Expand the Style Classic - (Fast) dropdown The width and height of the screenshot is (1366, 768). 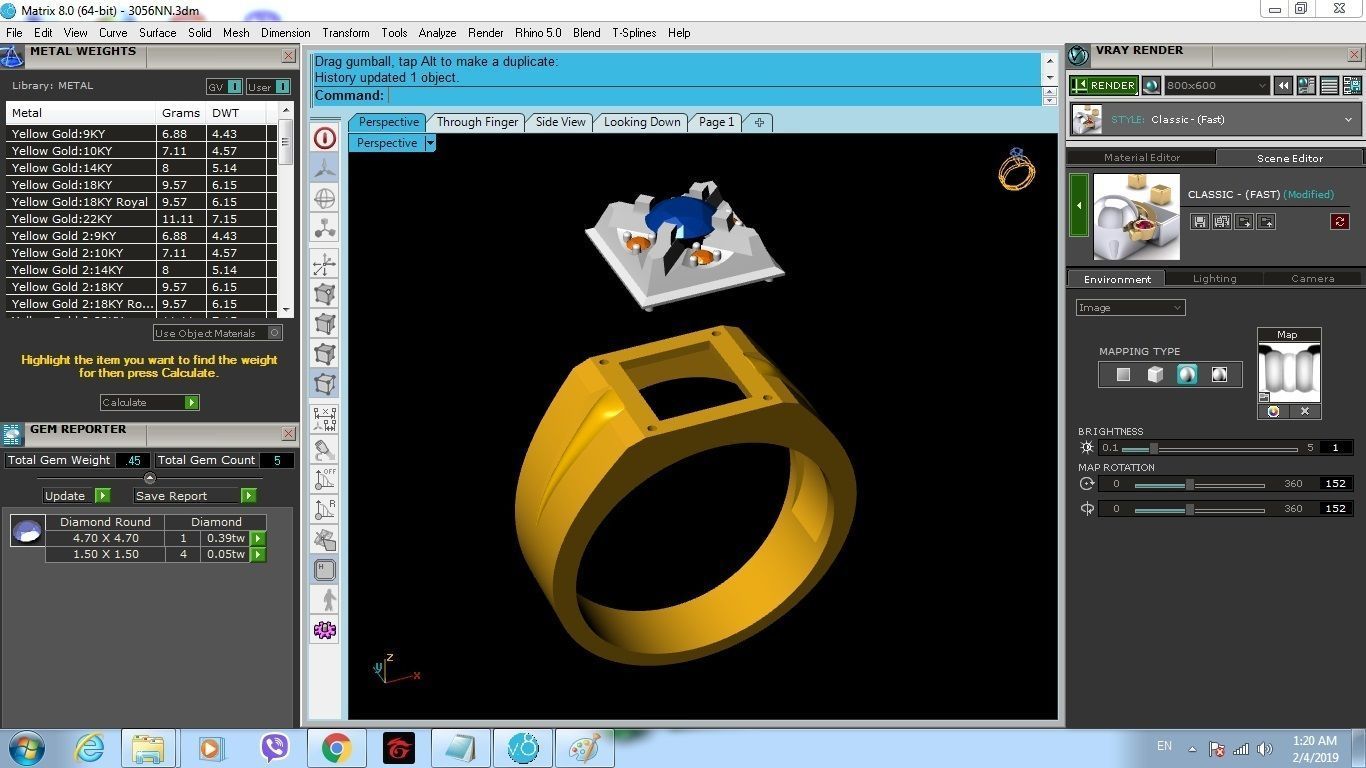pos(1216,120)
